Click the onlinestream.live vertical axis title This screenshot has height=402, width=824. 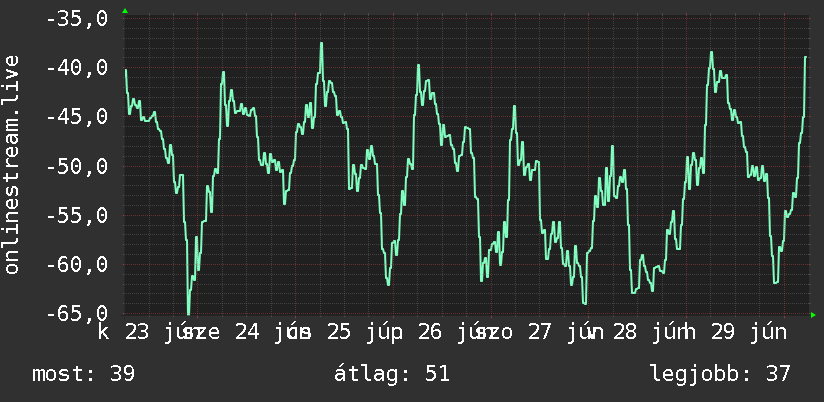(11, 164)
